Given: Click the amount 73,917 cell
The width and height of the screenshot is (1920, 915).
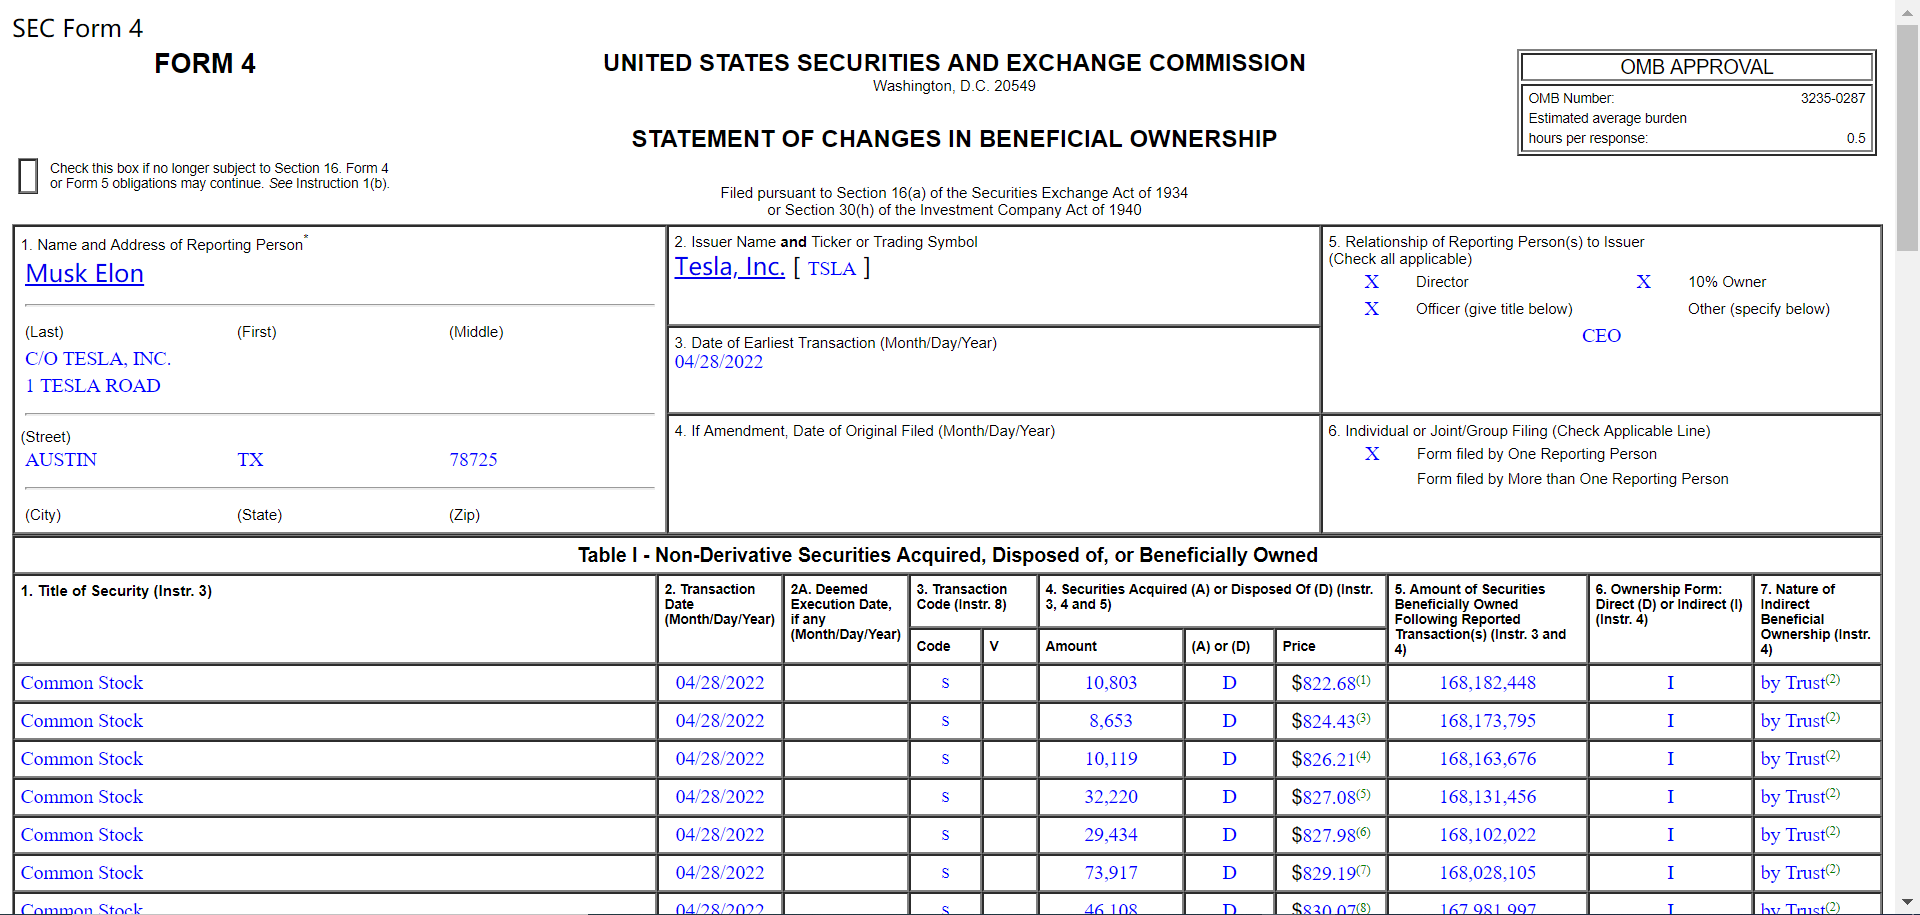Looking at the screenshot, I should 1111,873.
